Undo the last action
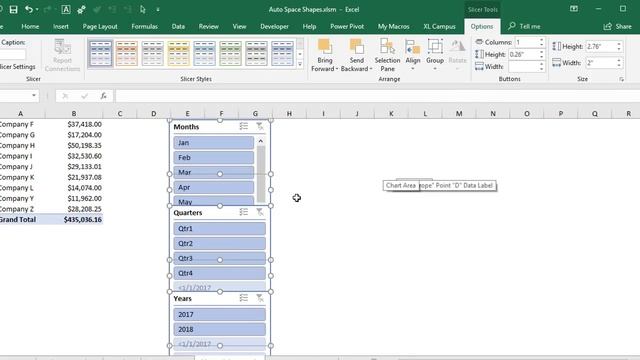Viewport: 640px width, 360px height. 29,9
